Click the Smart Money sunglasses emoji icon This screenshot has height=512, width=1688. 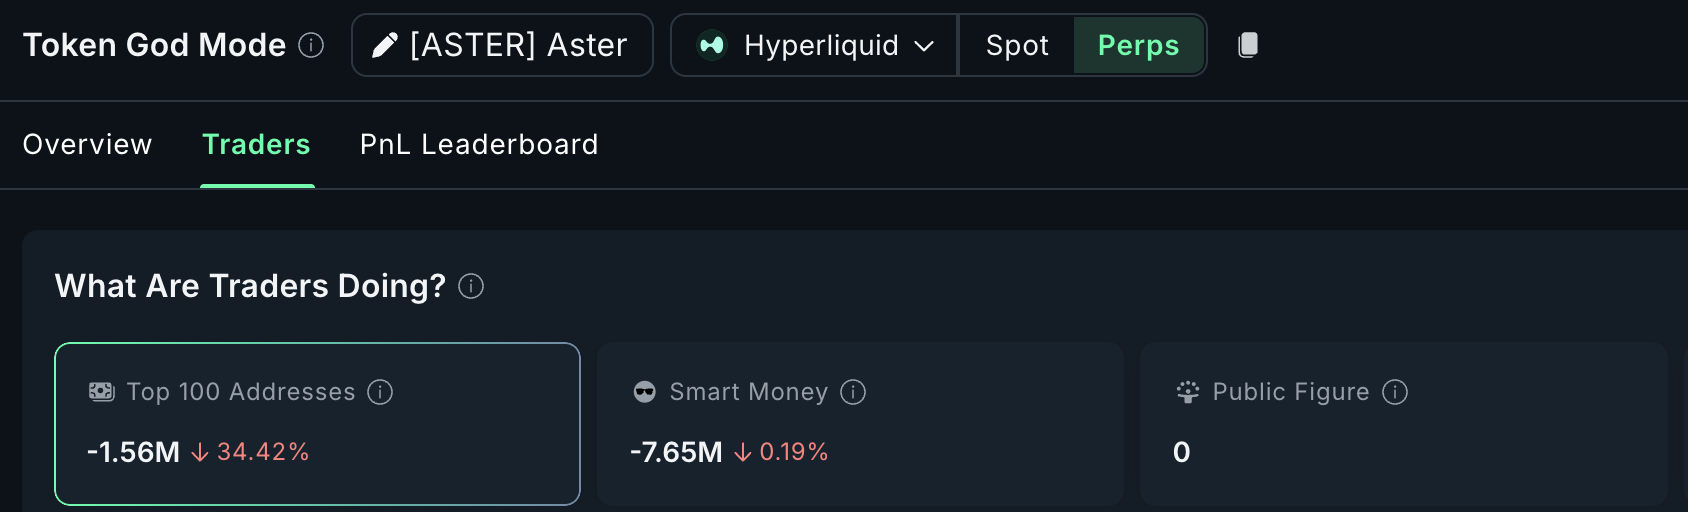(645, 392)
